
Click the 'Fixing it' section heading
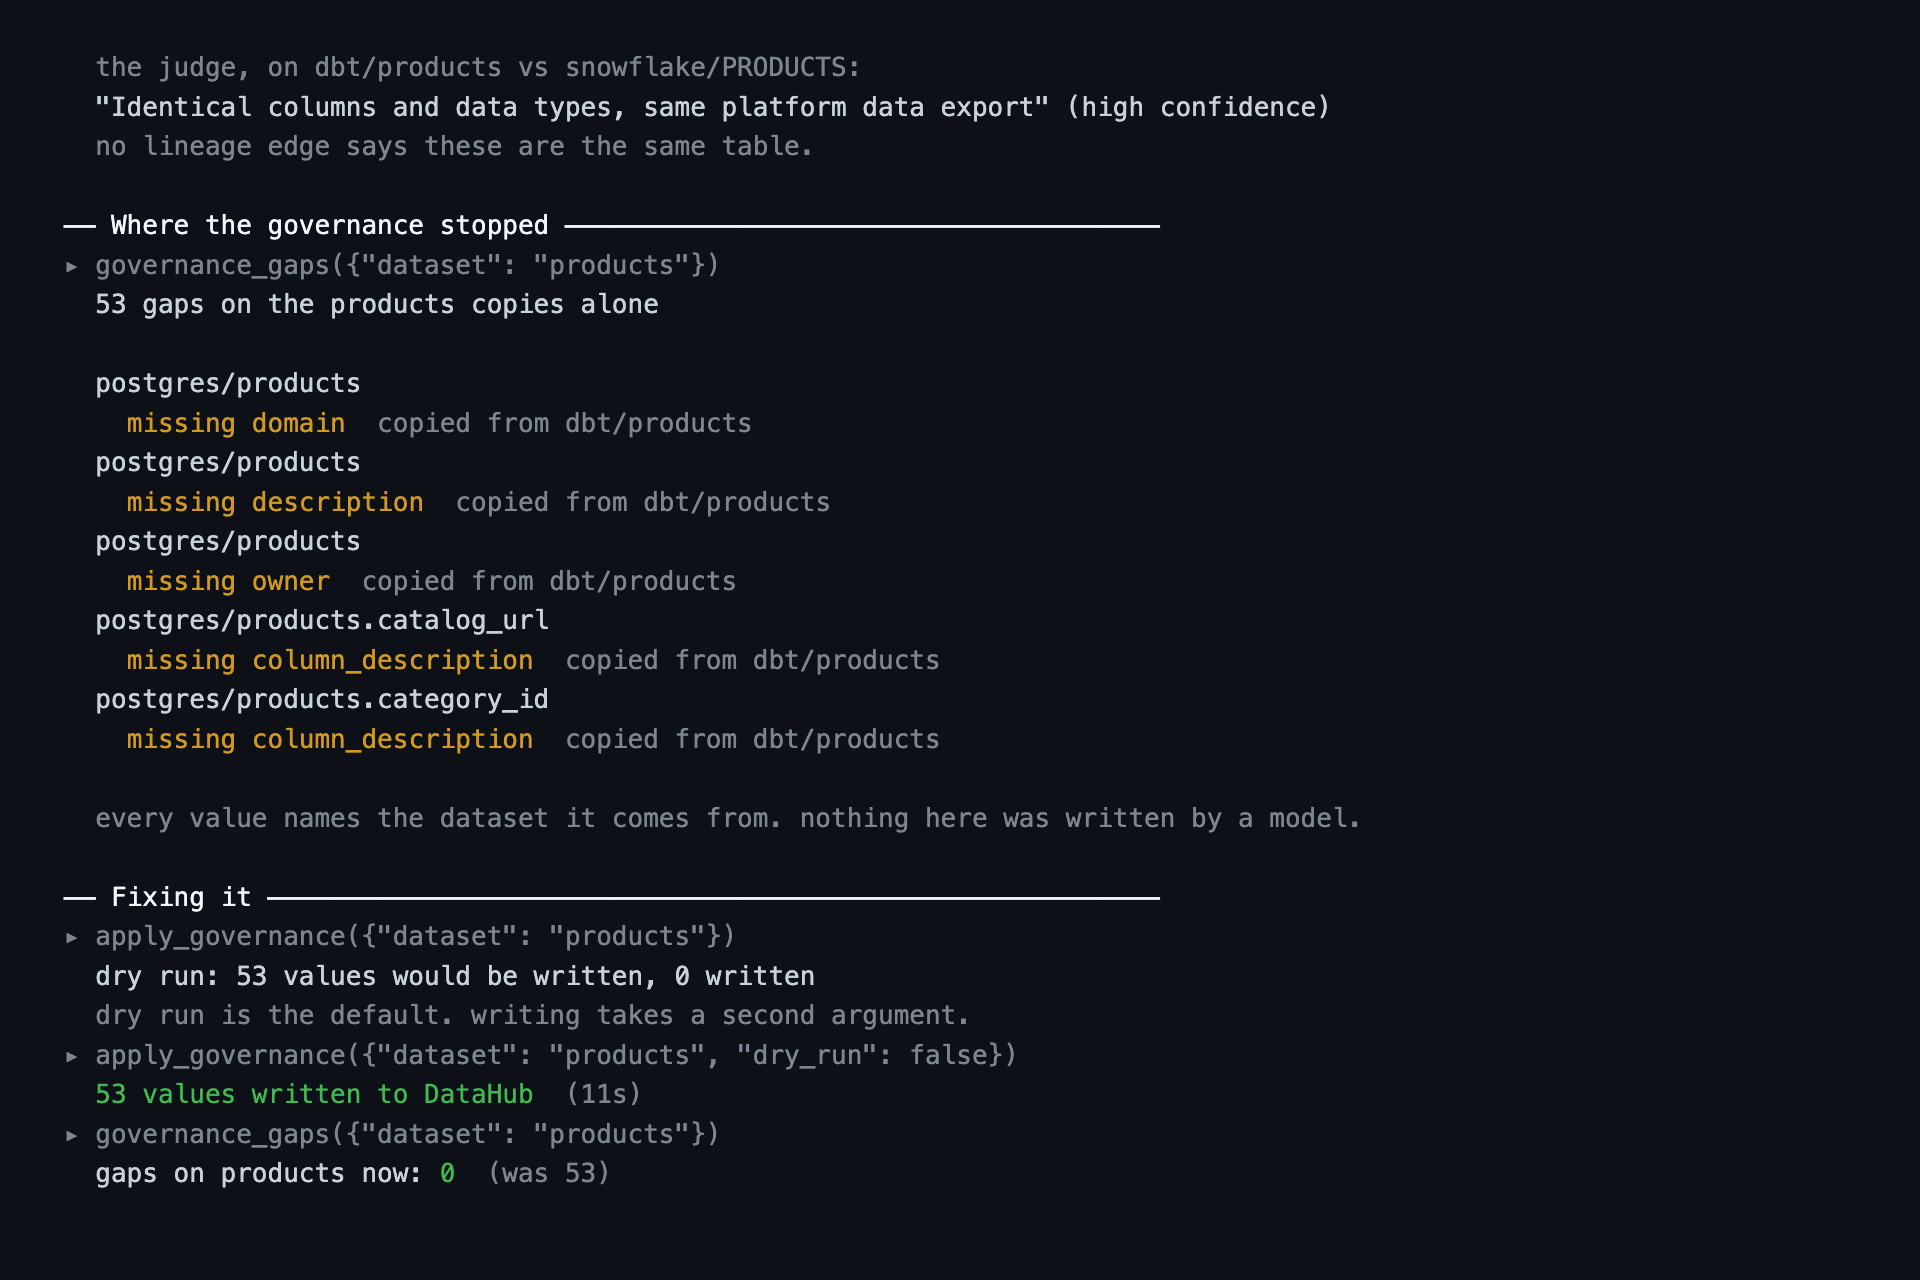click(x=181, y=897)
